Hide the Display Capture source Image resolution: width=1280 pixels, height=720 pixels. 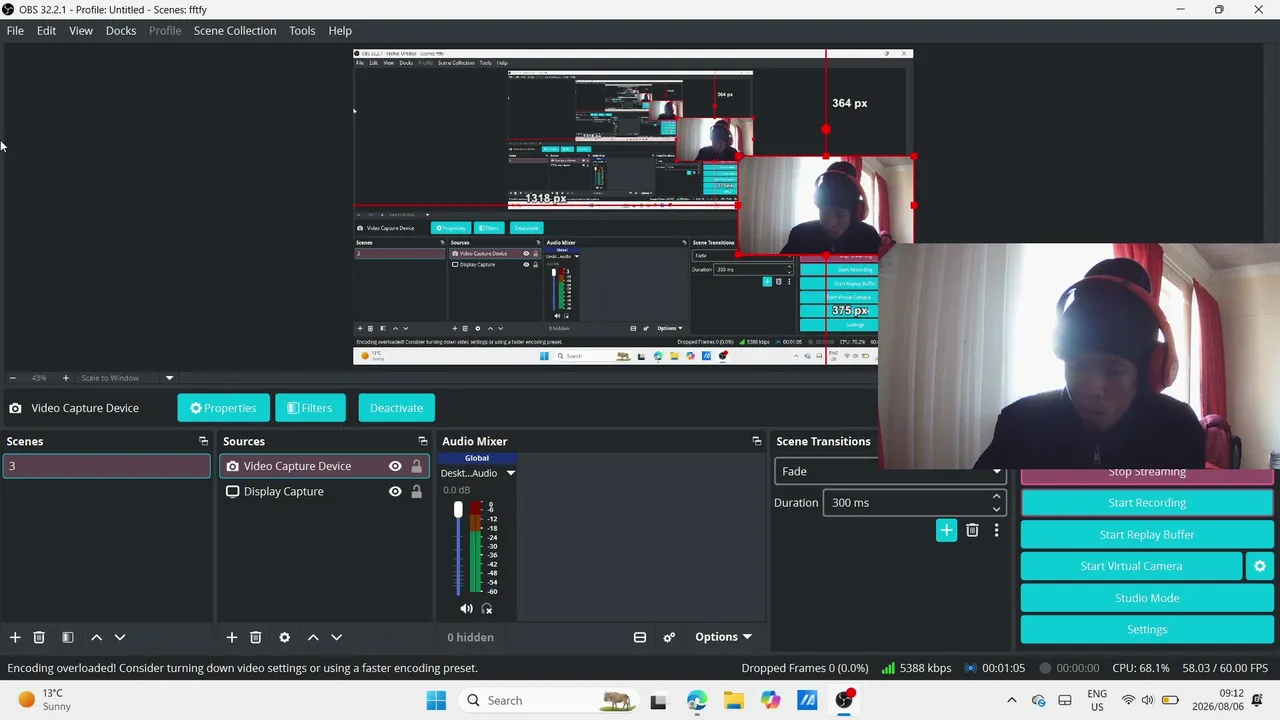395,491
